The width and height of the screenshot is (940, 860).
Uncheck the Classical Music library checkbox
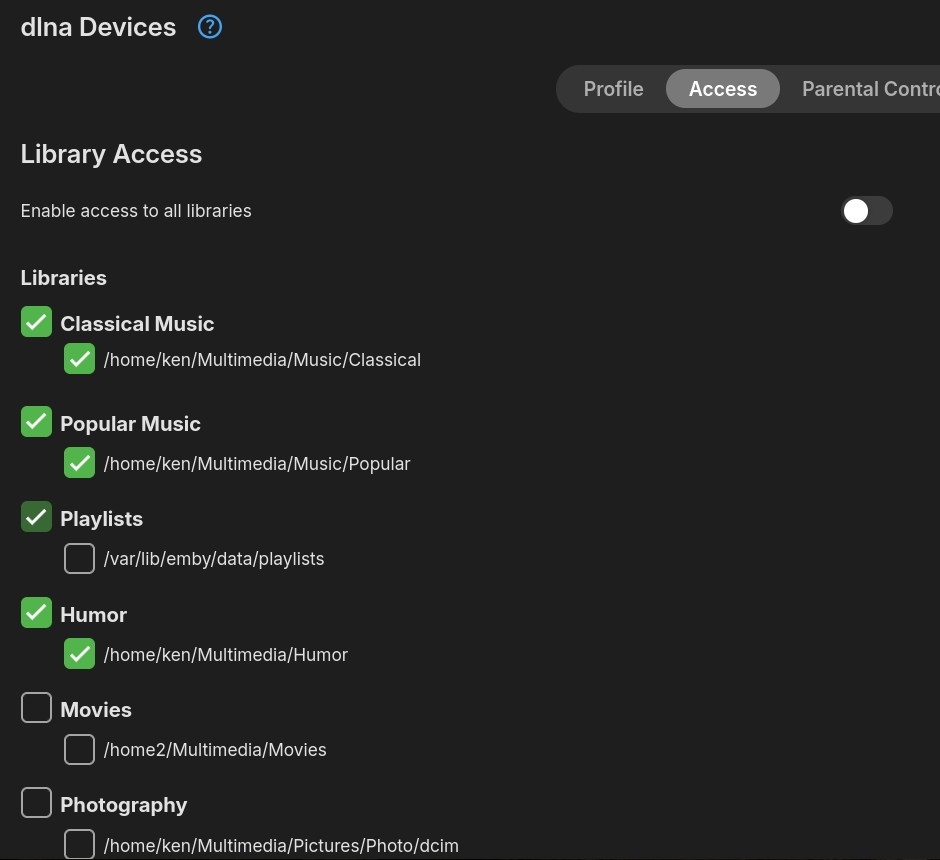coord(36,322)
